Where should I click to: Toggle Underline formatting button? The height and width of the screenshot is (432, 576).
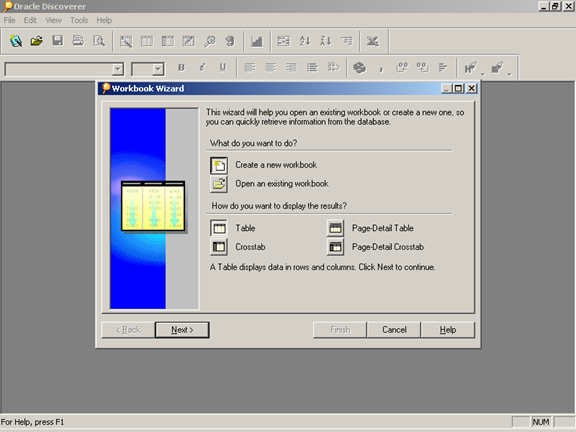(x=223, y=68)
